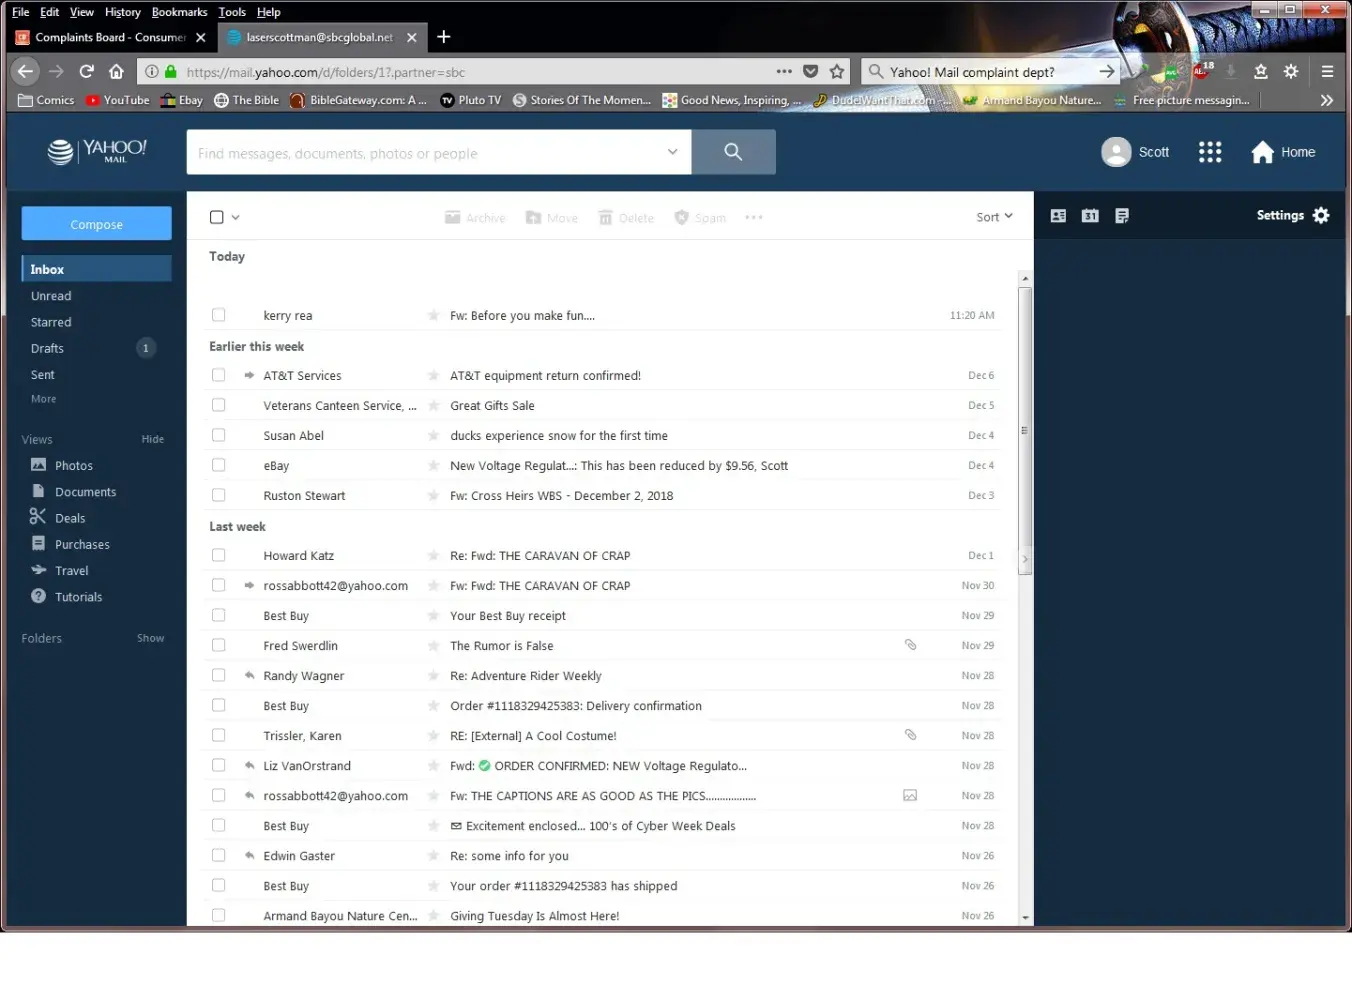This screenshot has height=1000, width=1352.
Task: Open the Help menu
Action: point(268,12)
